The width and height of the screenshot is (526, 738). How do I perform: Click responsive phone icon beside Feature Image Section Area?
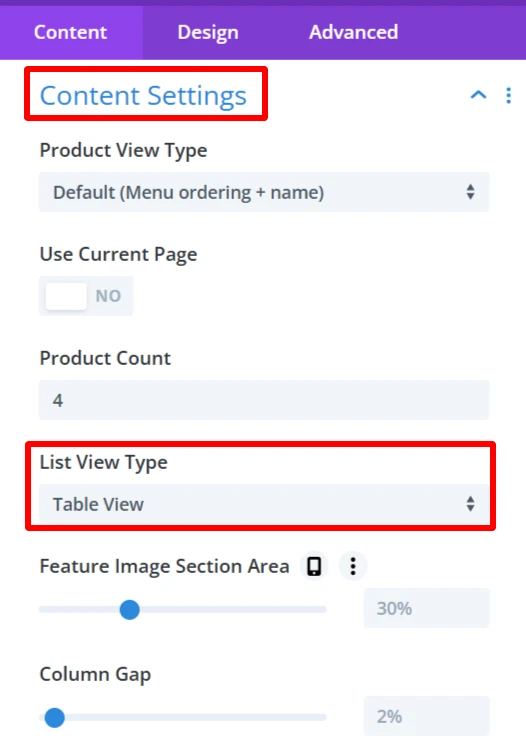coord(314,566)
